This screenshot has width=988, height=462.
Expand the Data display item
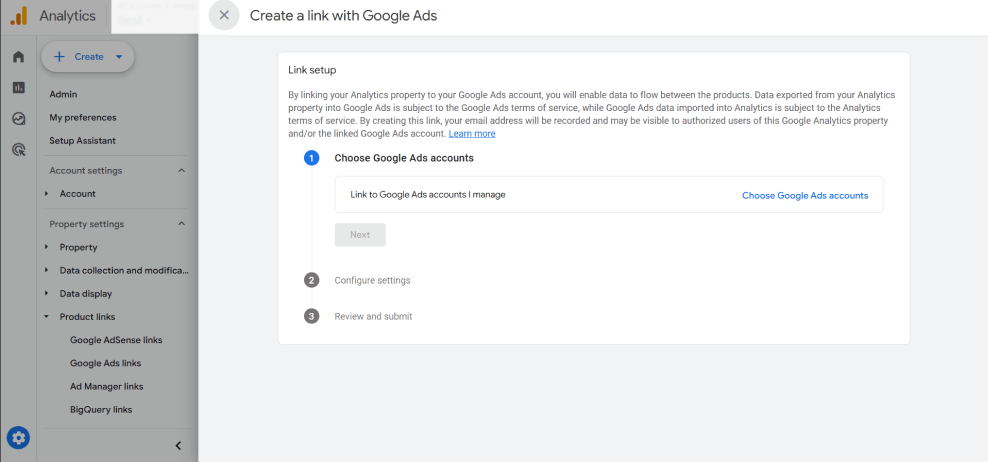[47, 294]
